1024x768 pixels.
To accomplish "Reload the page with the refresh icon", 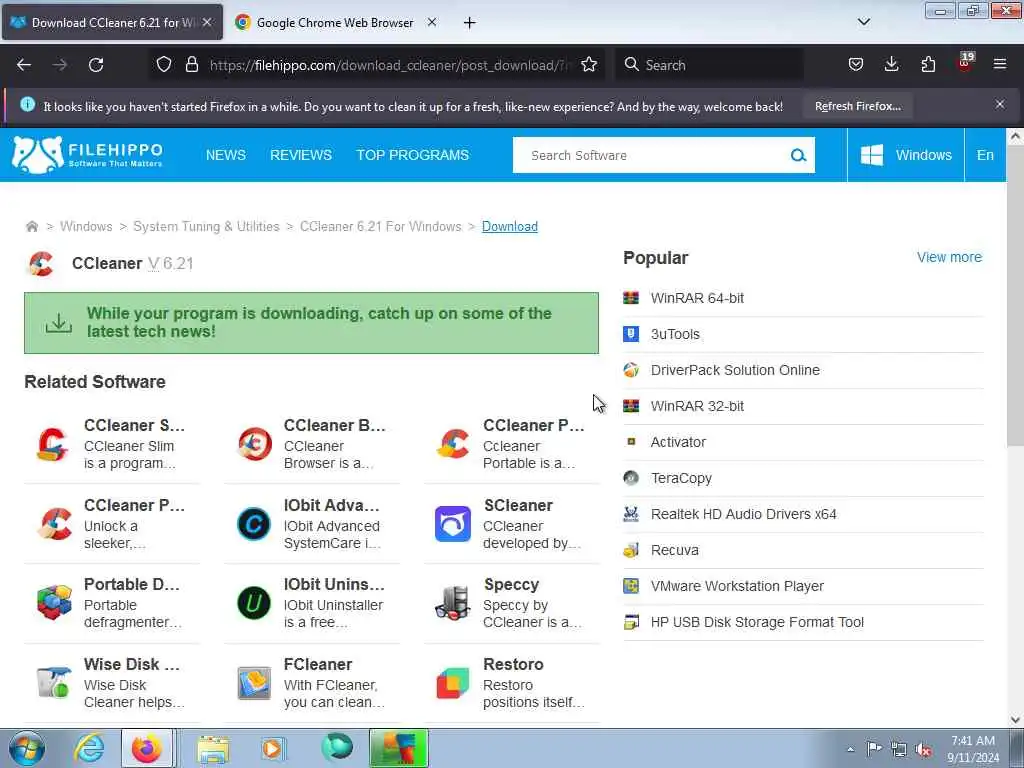I will click(x=96, y=65).
